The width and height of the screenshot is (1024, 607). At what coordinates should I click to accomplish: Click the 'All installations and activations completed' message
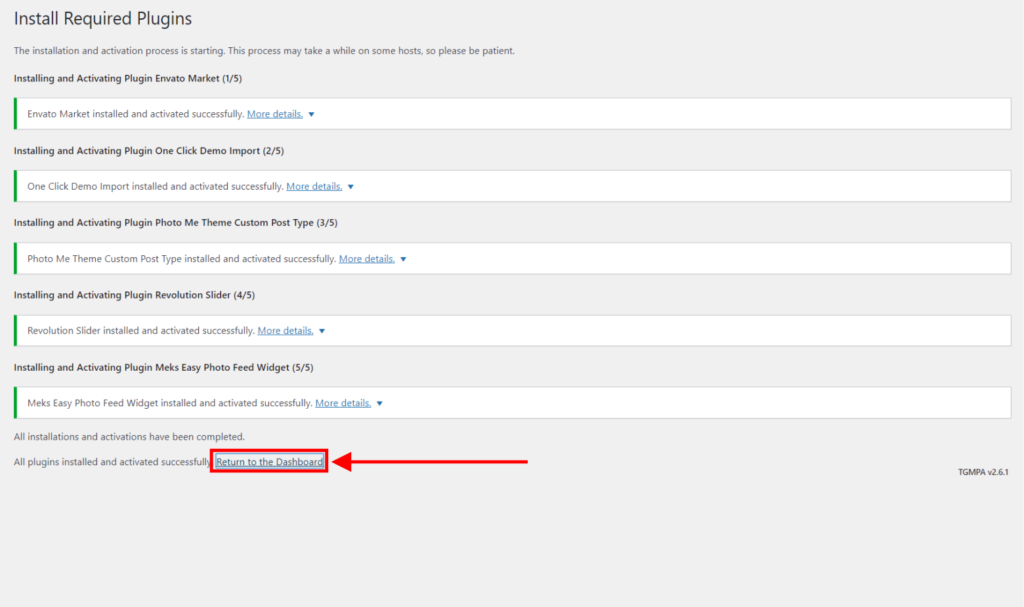(x=129, y=437)
